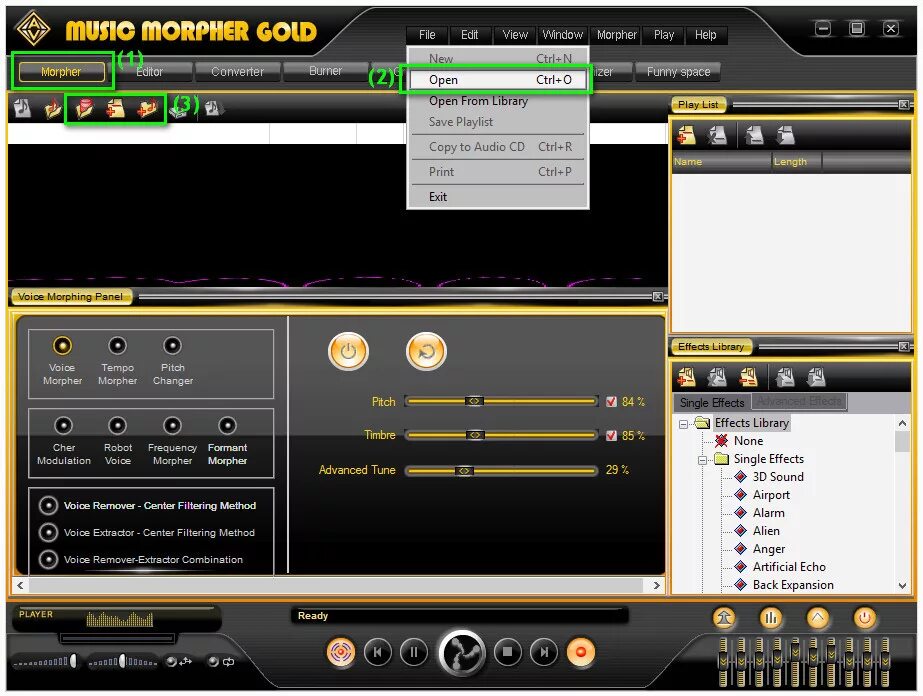Select the Frequency Morpher radio button

coord(172,425)
